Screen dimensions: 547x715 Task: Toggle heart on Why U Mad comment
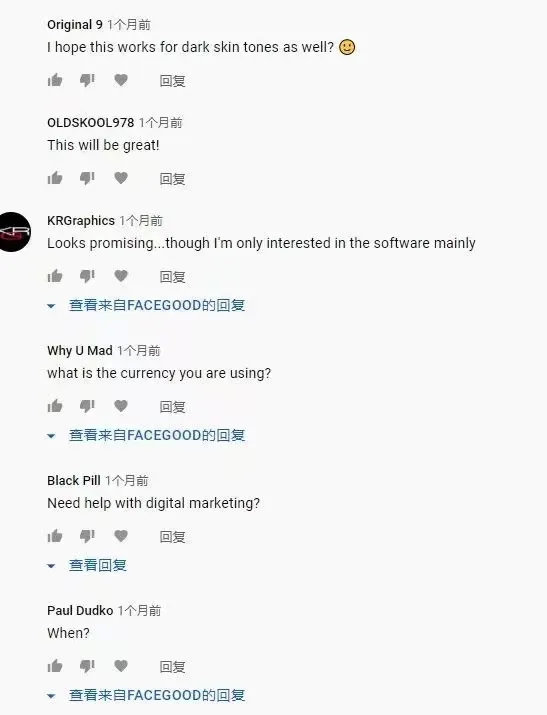coord(121,406)
